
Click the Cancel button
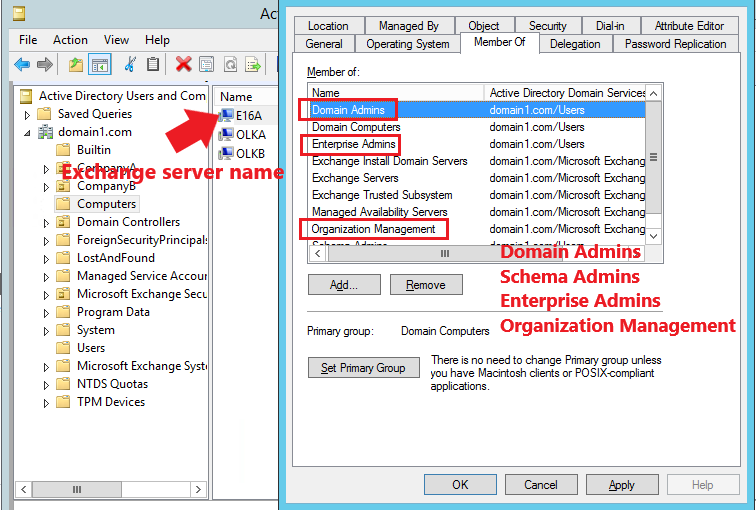(541, 484)
